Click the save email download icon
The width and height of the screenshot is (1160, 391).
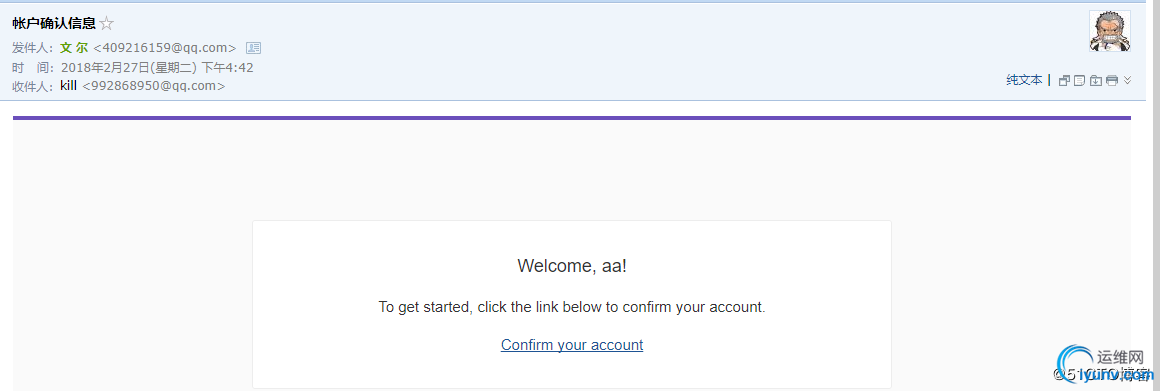pyautogui.click(x=1096, y=81)
